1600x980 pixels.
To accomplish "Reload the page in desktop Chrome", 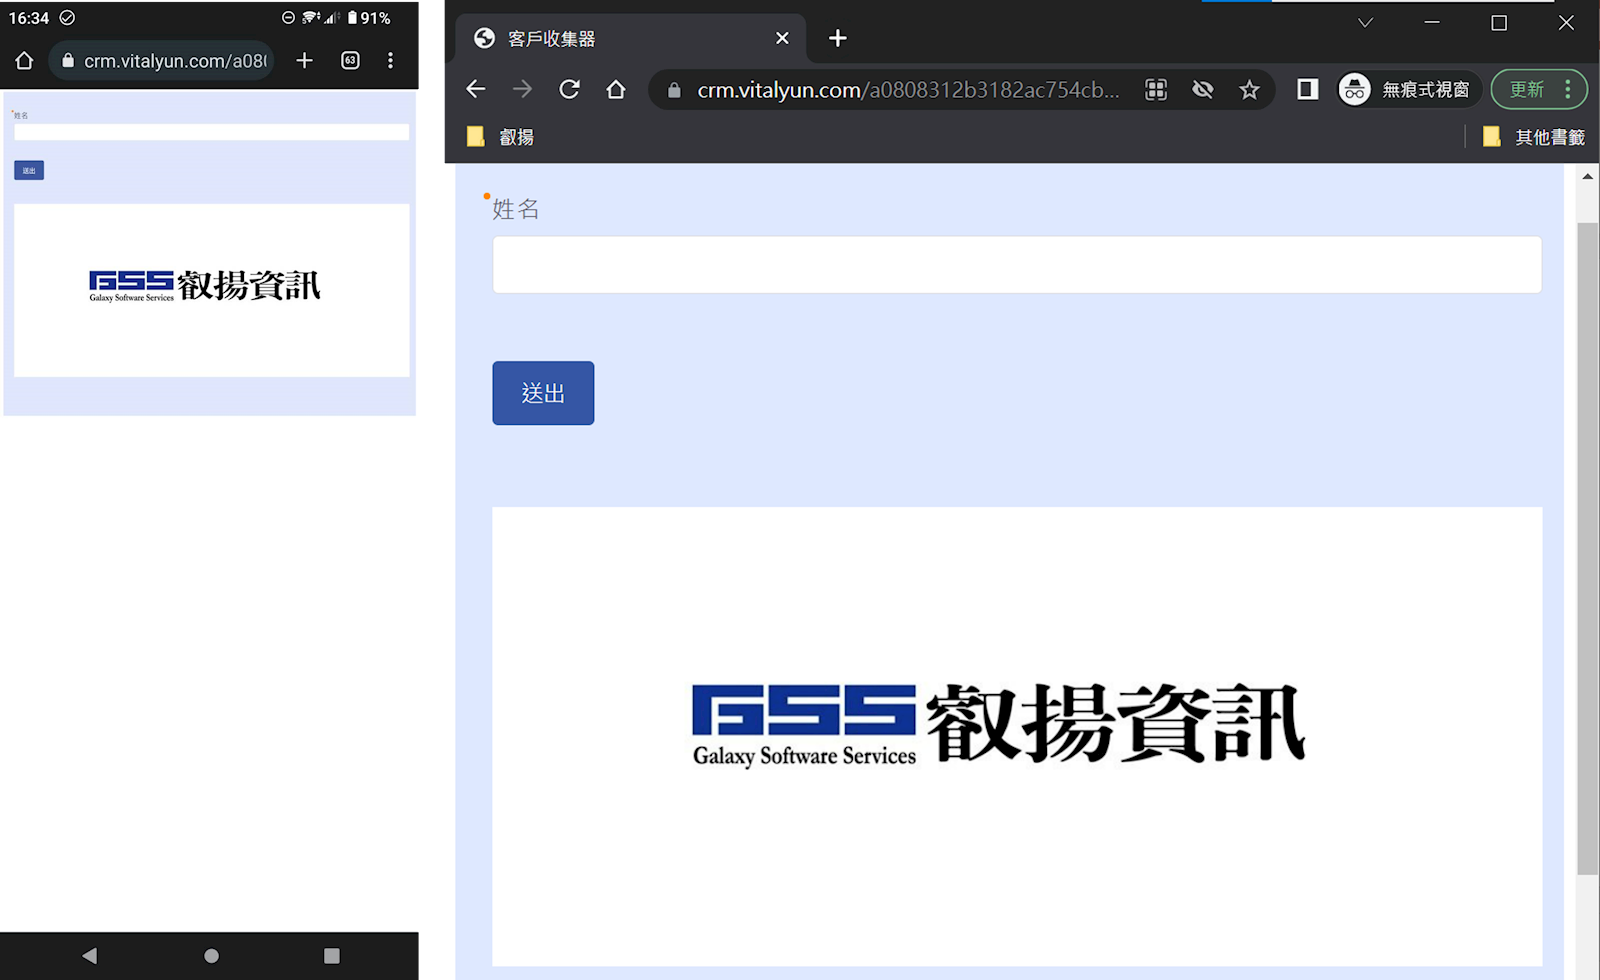I will click(x=569, y=89).
